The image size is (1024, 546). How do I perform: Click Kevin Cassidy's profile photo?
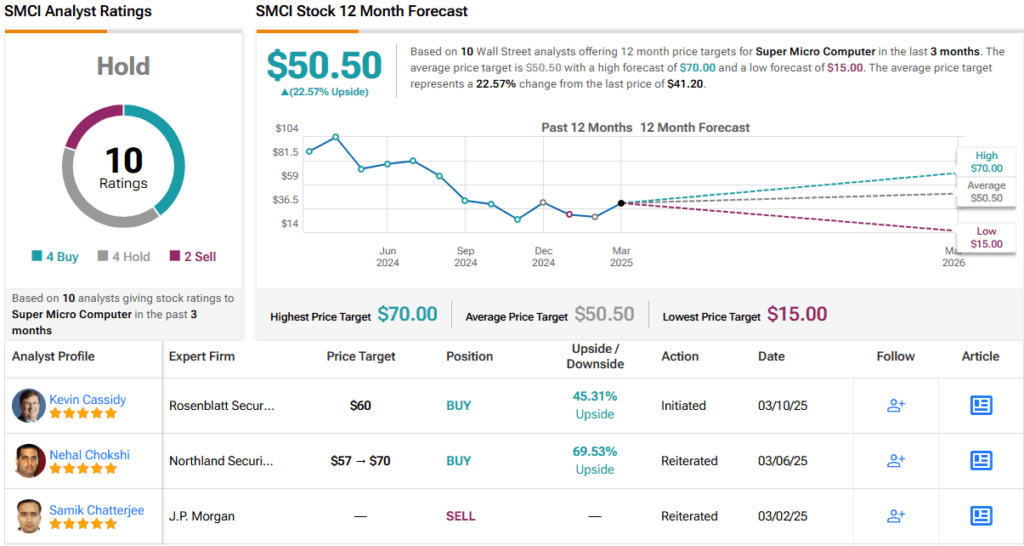click(29, 405)
